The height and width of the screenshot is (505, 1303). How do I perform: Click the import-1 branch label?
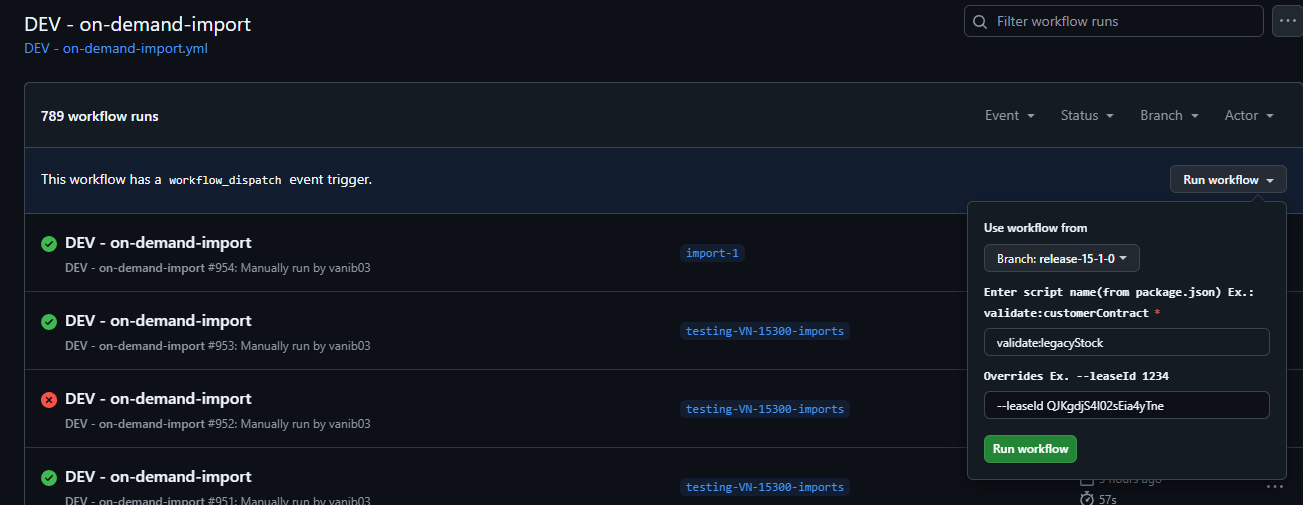[712, 253]
